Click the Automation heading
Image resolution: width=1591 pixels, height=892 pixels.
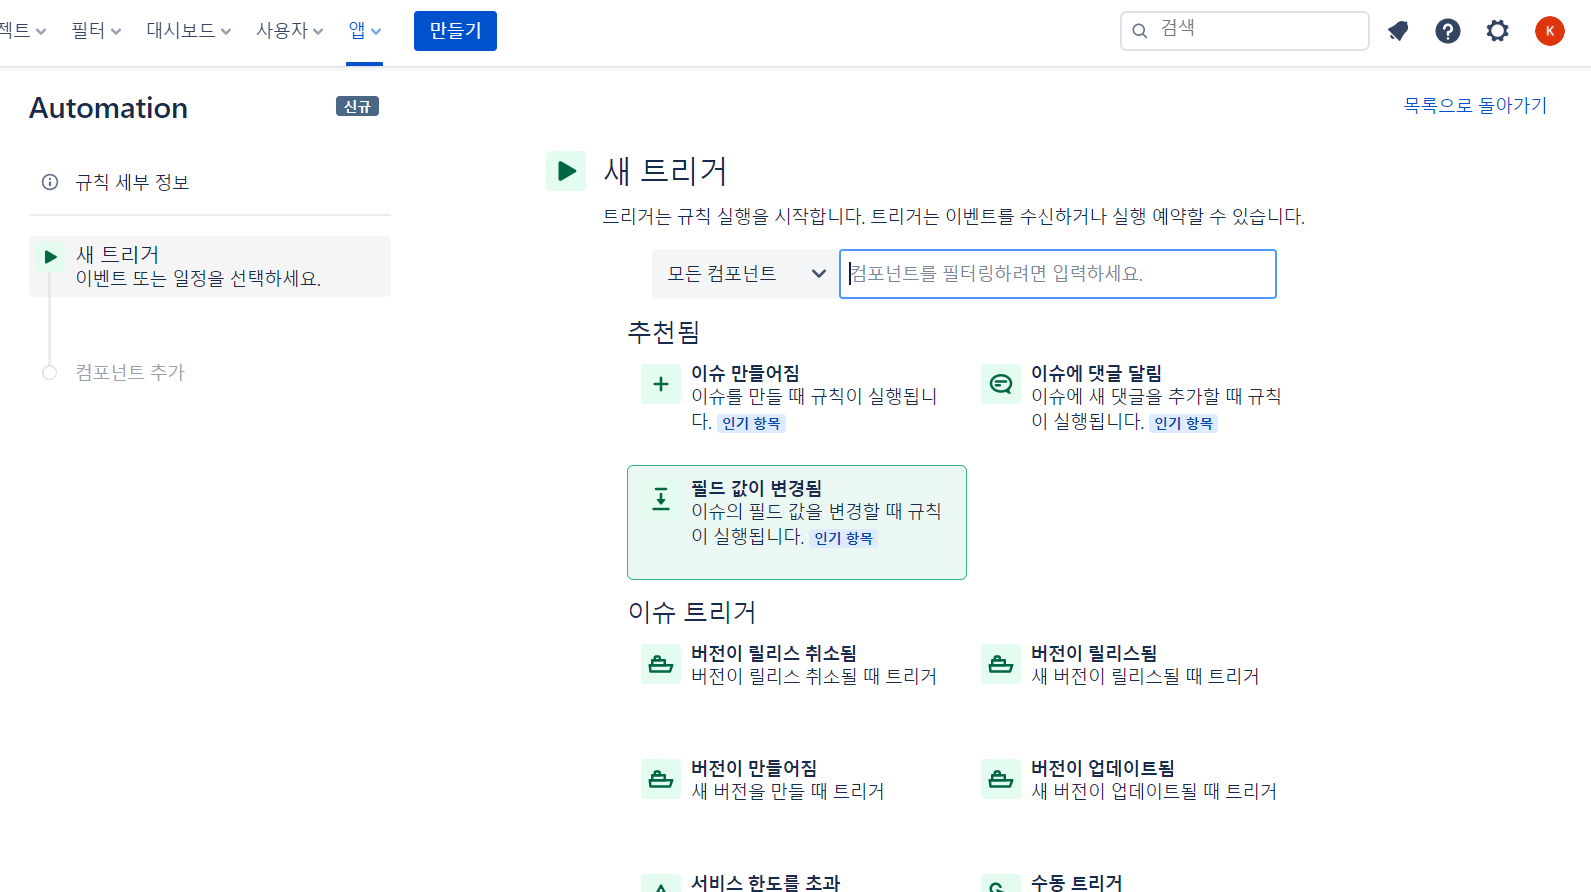point(108,108)
